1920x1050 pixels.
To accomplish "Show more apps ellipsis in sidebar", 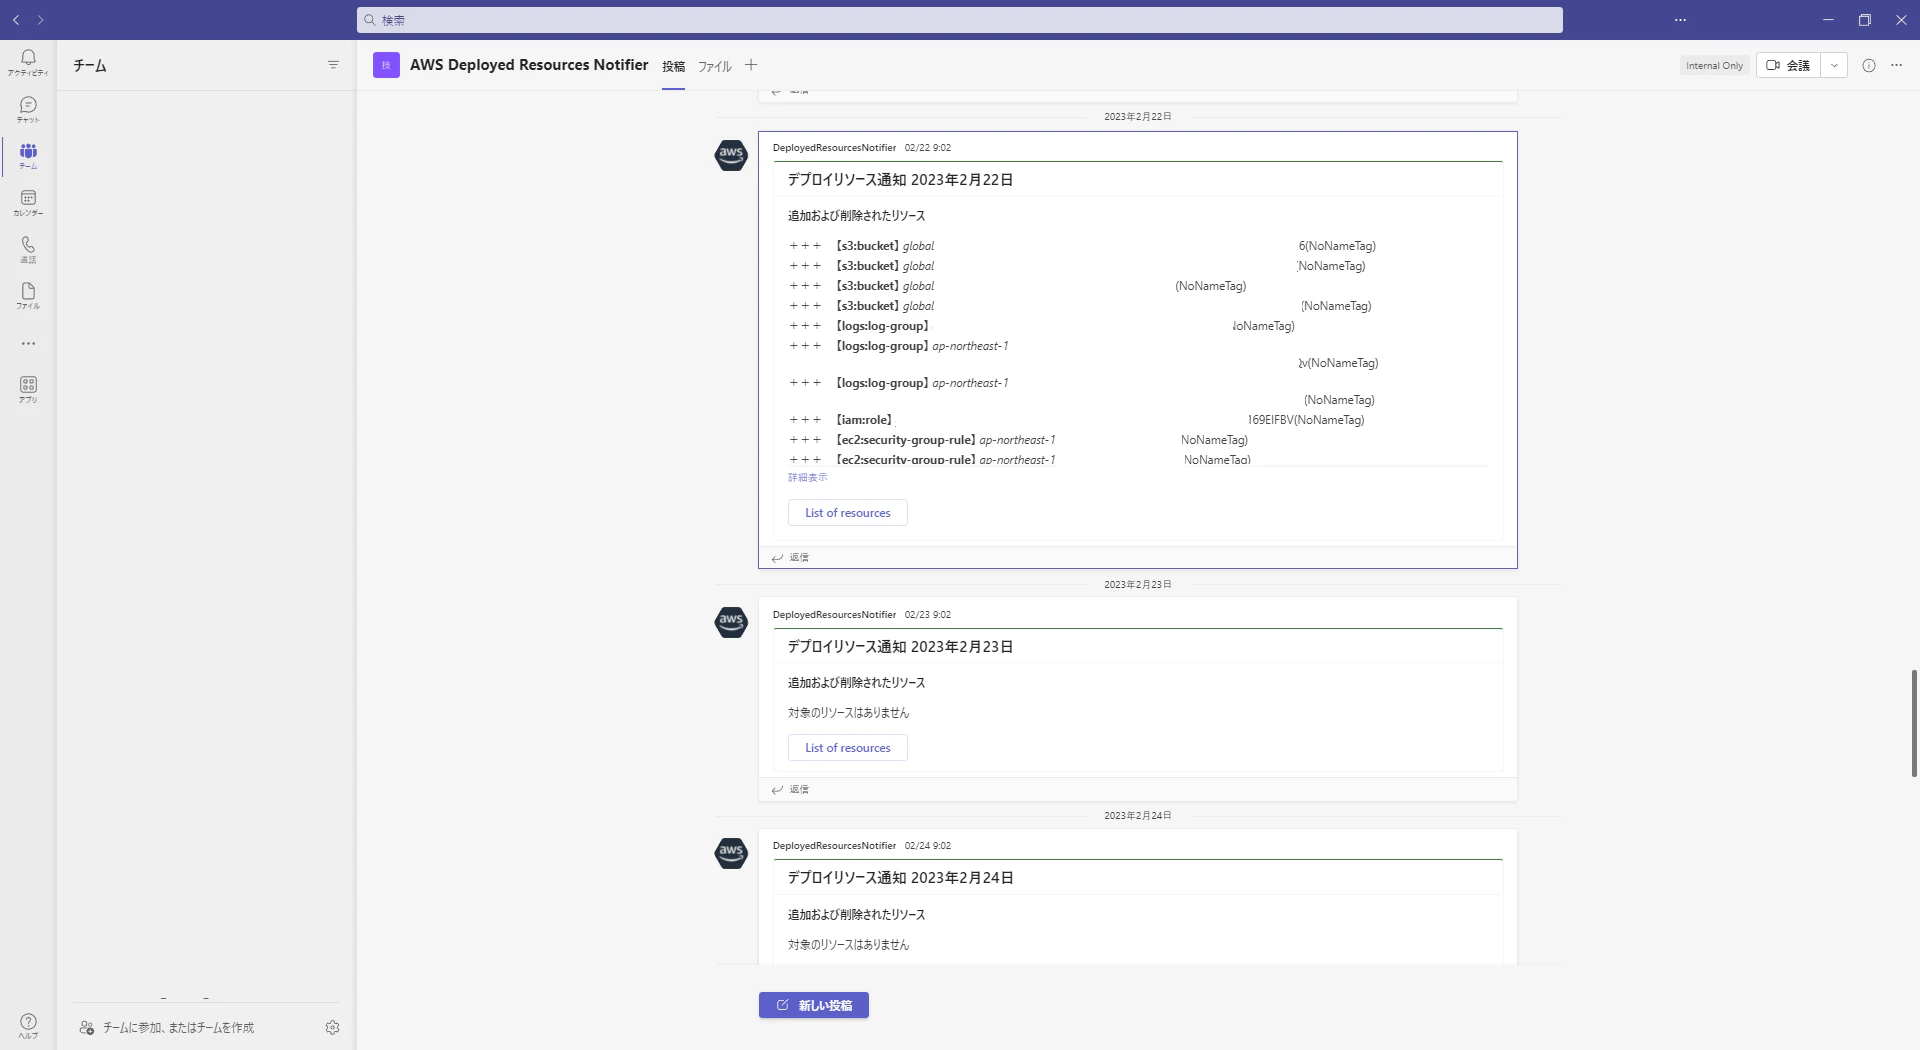I will pos(28,343).
